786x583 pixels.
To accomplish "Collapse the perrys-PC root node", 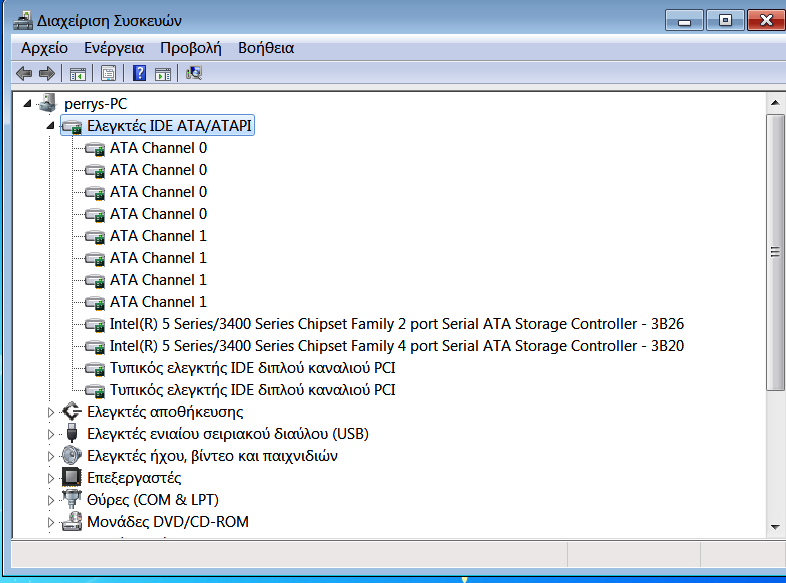I will 27,103.
